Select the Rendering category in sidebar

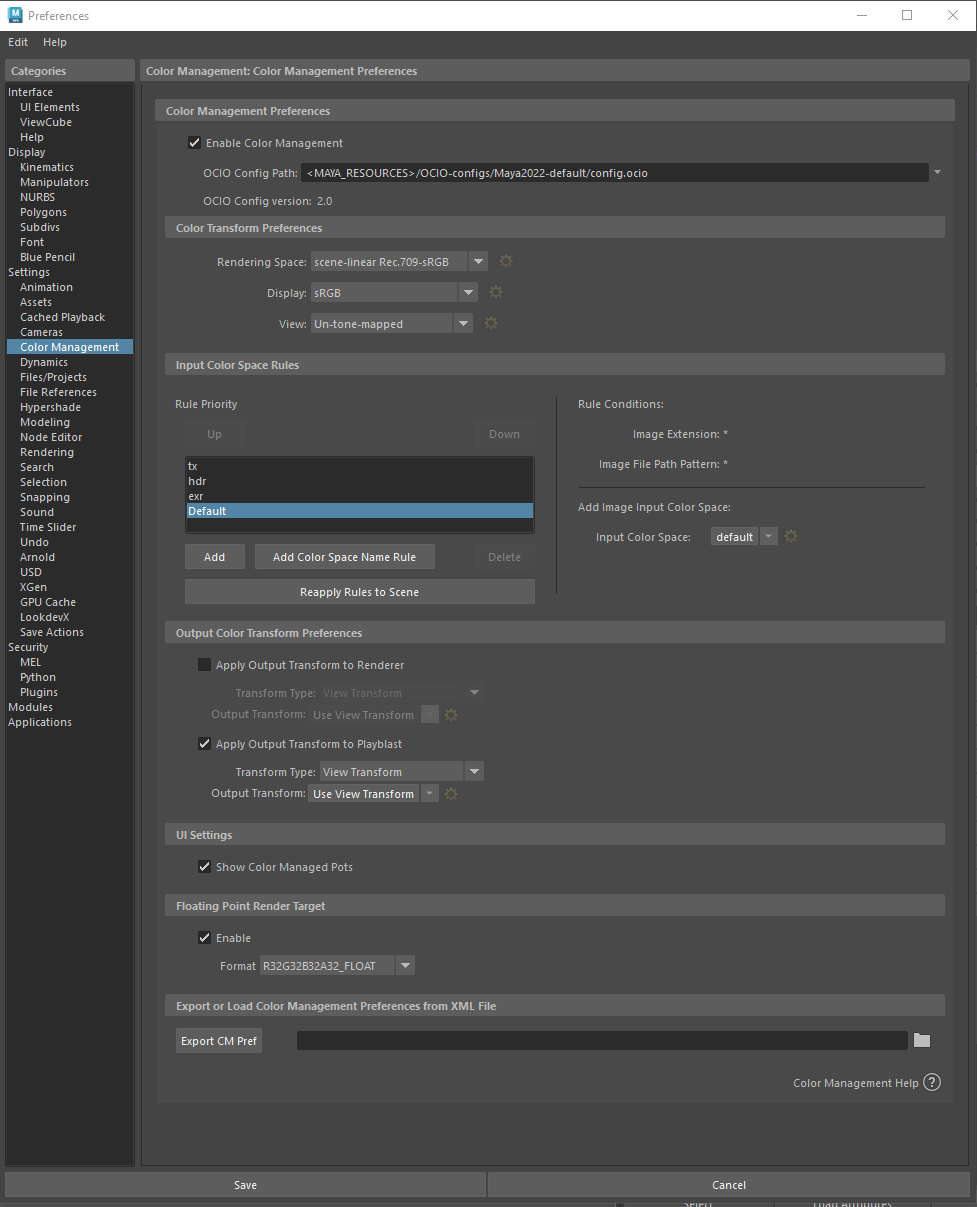46,451
